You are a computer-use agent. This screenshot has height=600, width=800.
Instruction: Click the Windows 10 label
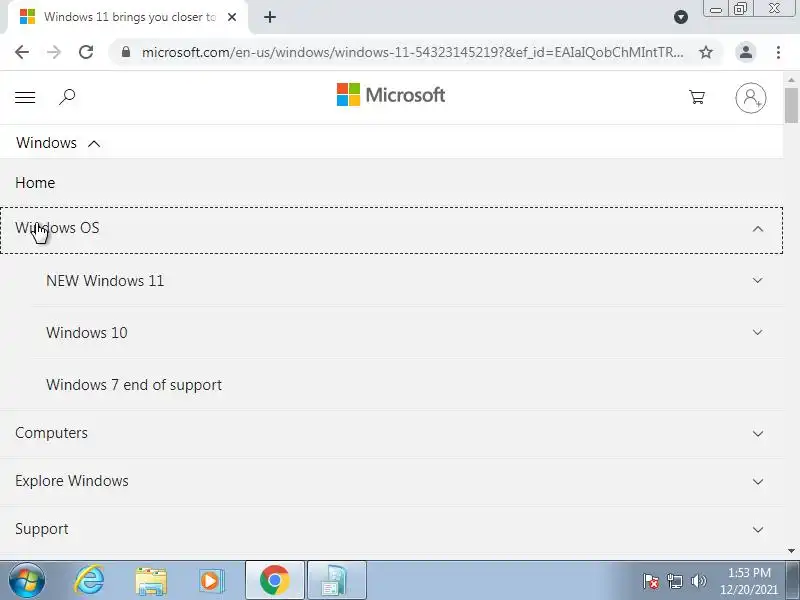pos(87,333)
